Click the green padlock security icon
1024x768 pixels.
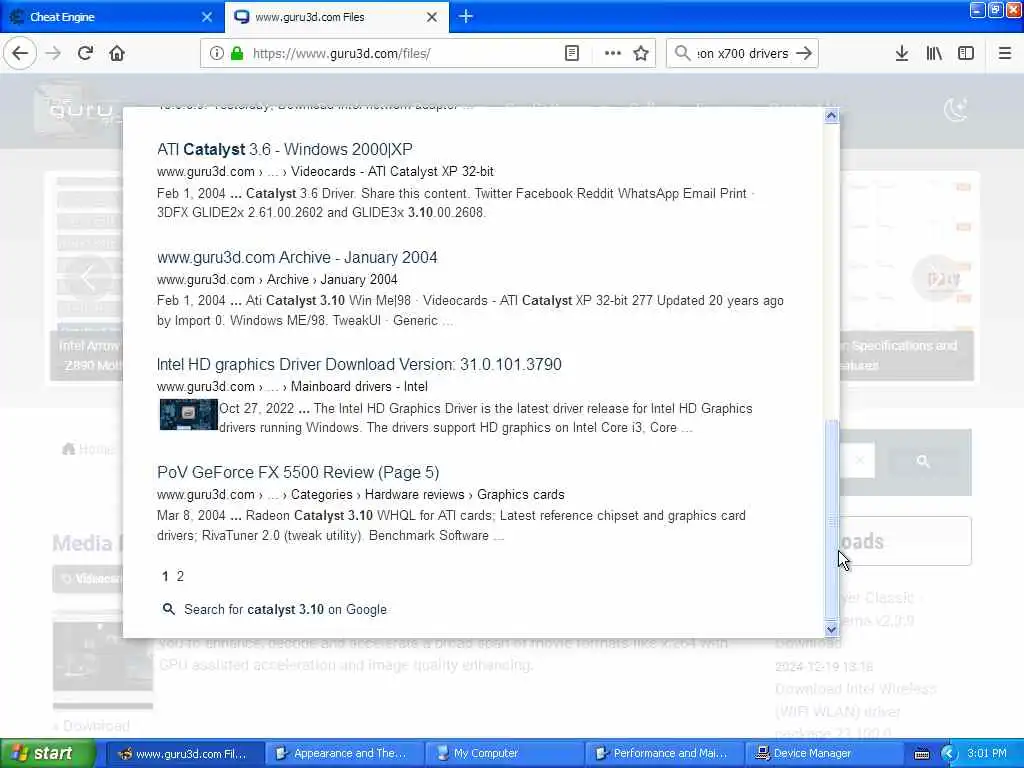pos(237,54)
